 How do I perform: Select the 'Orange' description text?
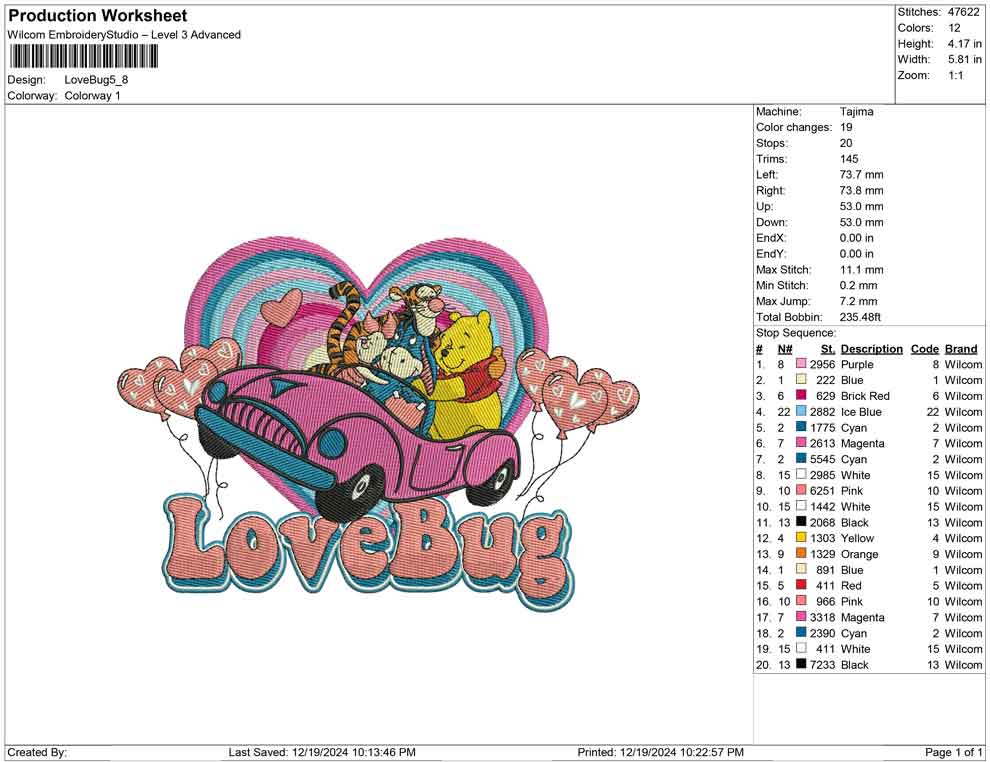pyautogui.click(x=859, y=554)
